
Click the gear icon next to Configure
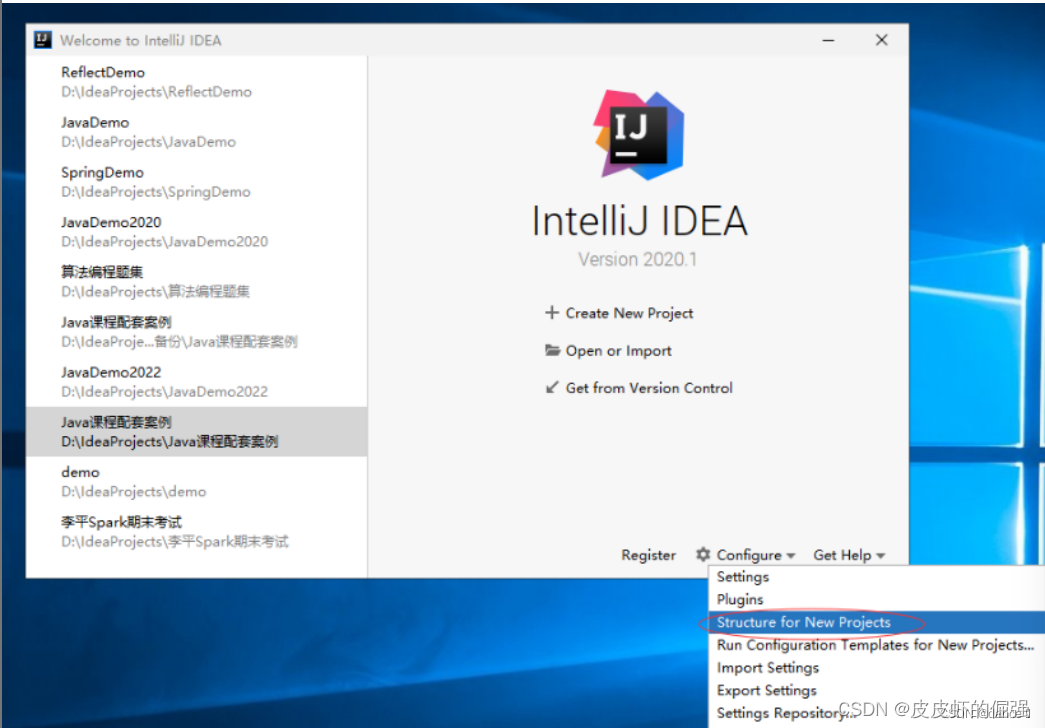(703, 554)
